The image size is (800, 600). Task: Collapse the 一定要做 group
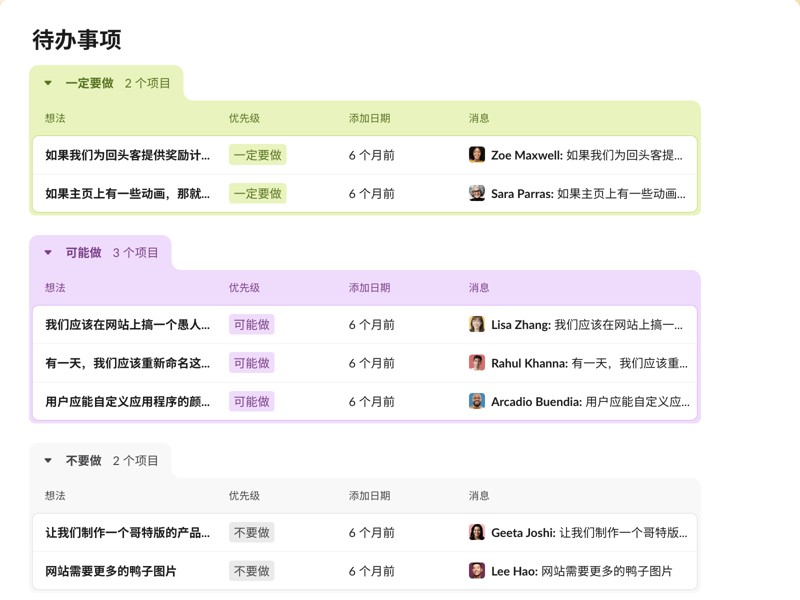[47, 83]
